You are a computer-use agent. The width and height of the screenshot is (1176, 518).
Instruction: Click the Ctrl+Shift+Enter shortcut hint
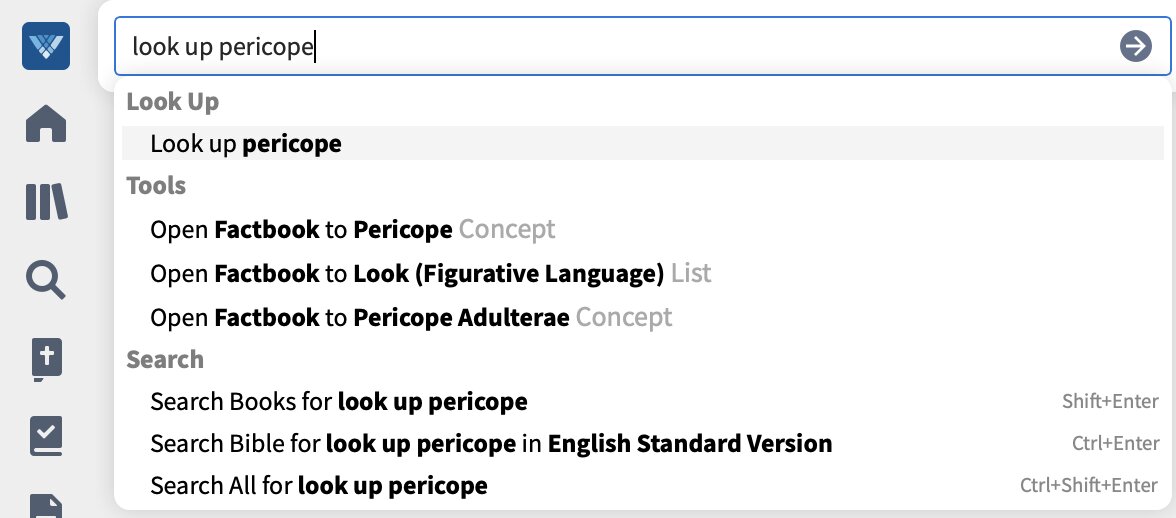1089,486
